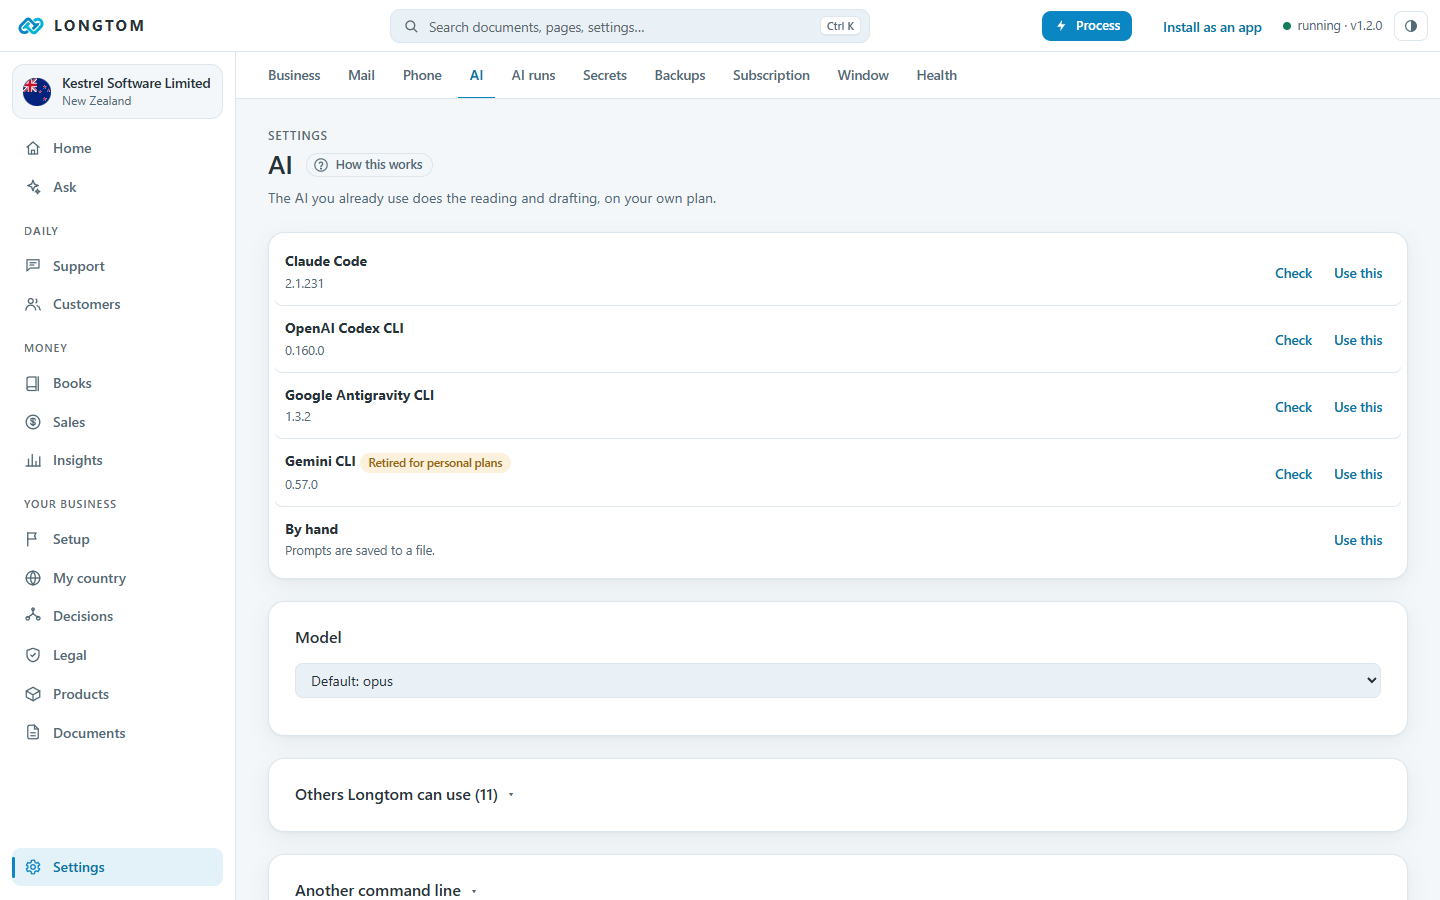Viewport: 1440px width, 900px height.
Task: Expand Another command line section
Action: (386, 890)
